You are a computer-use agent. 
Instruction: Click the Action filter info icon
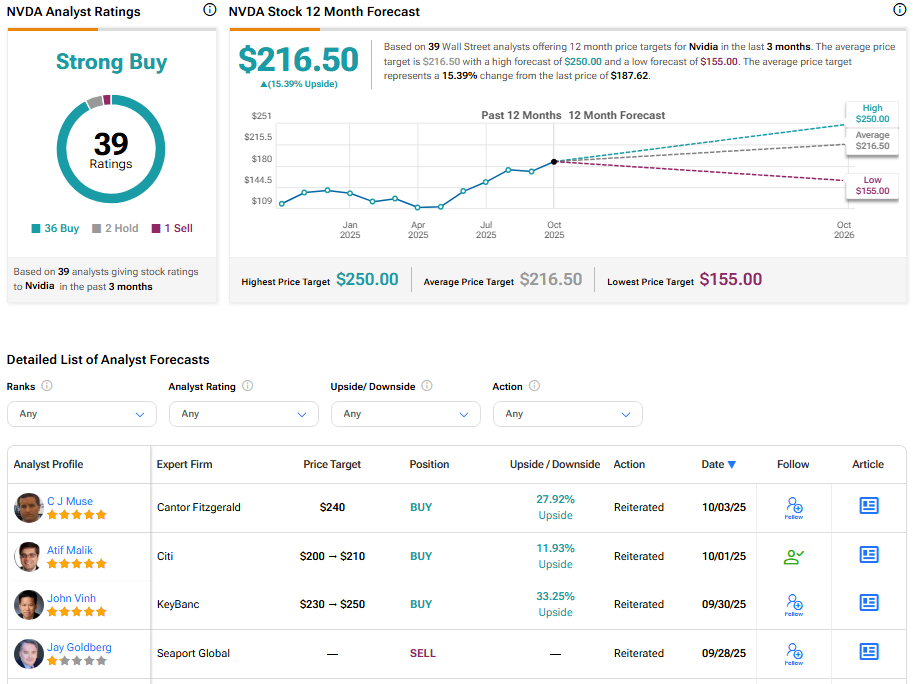(x=534, y=386)
